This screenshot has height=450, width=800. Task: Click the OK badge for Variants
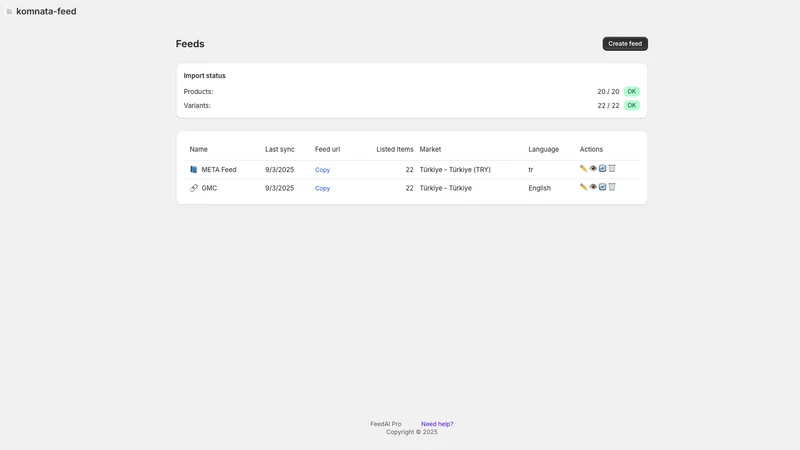click(x=632, y=105)
